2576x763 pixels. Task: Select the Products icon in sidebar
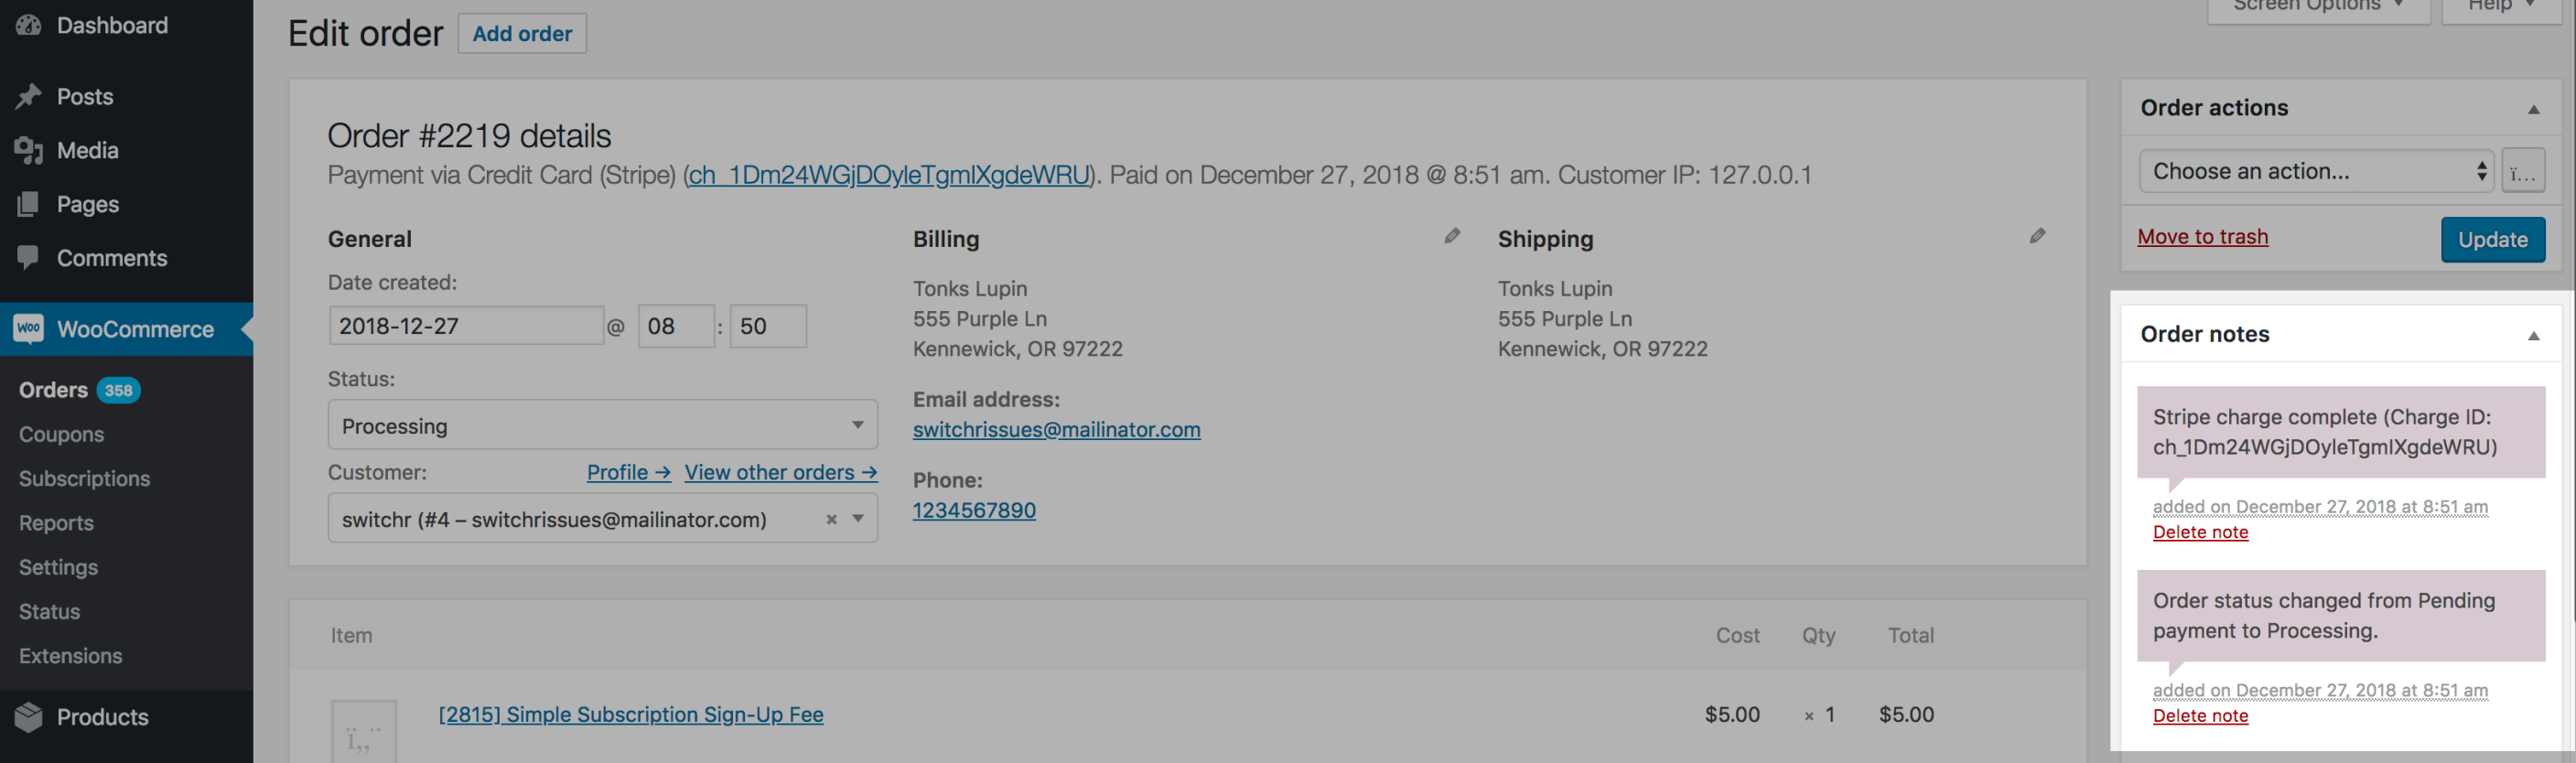click(28, 716)
